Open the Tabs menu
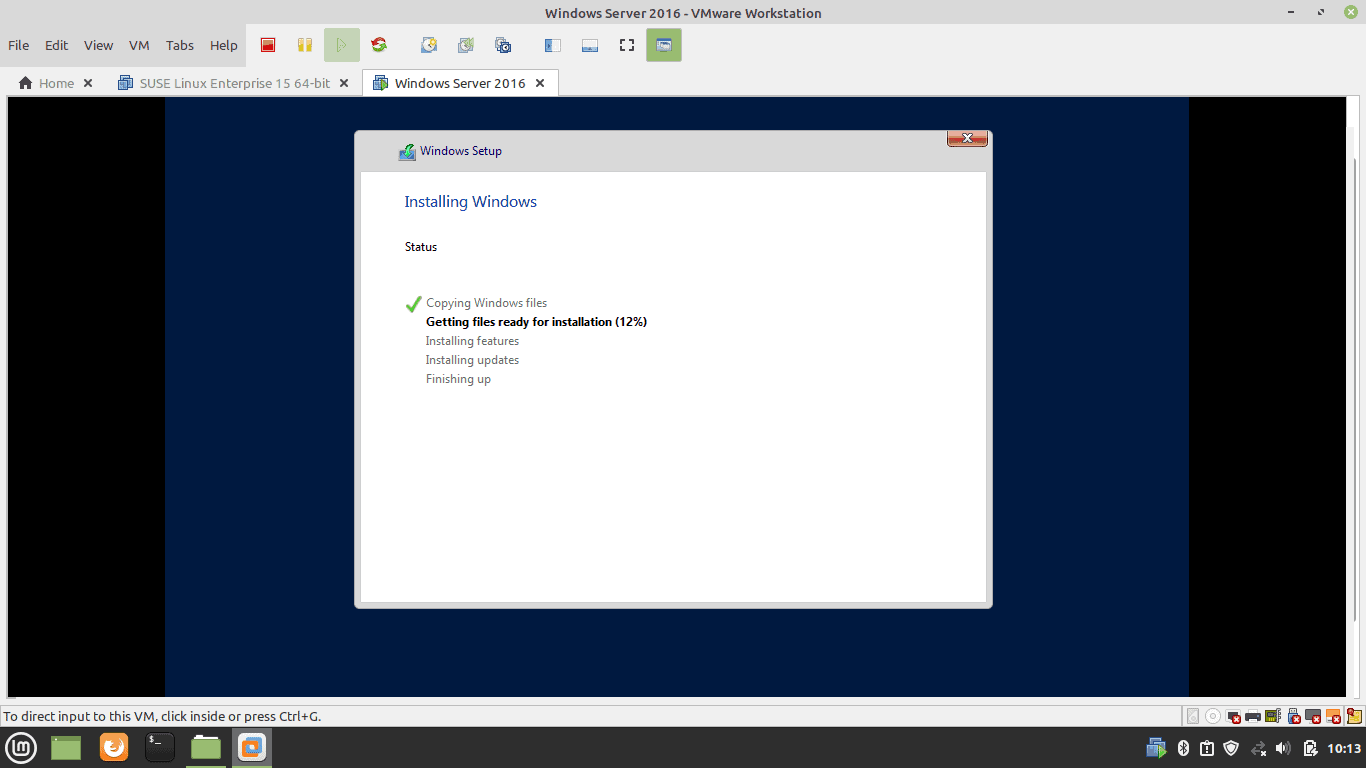Screen dimensions: 1366x768 tap(180, 45)
